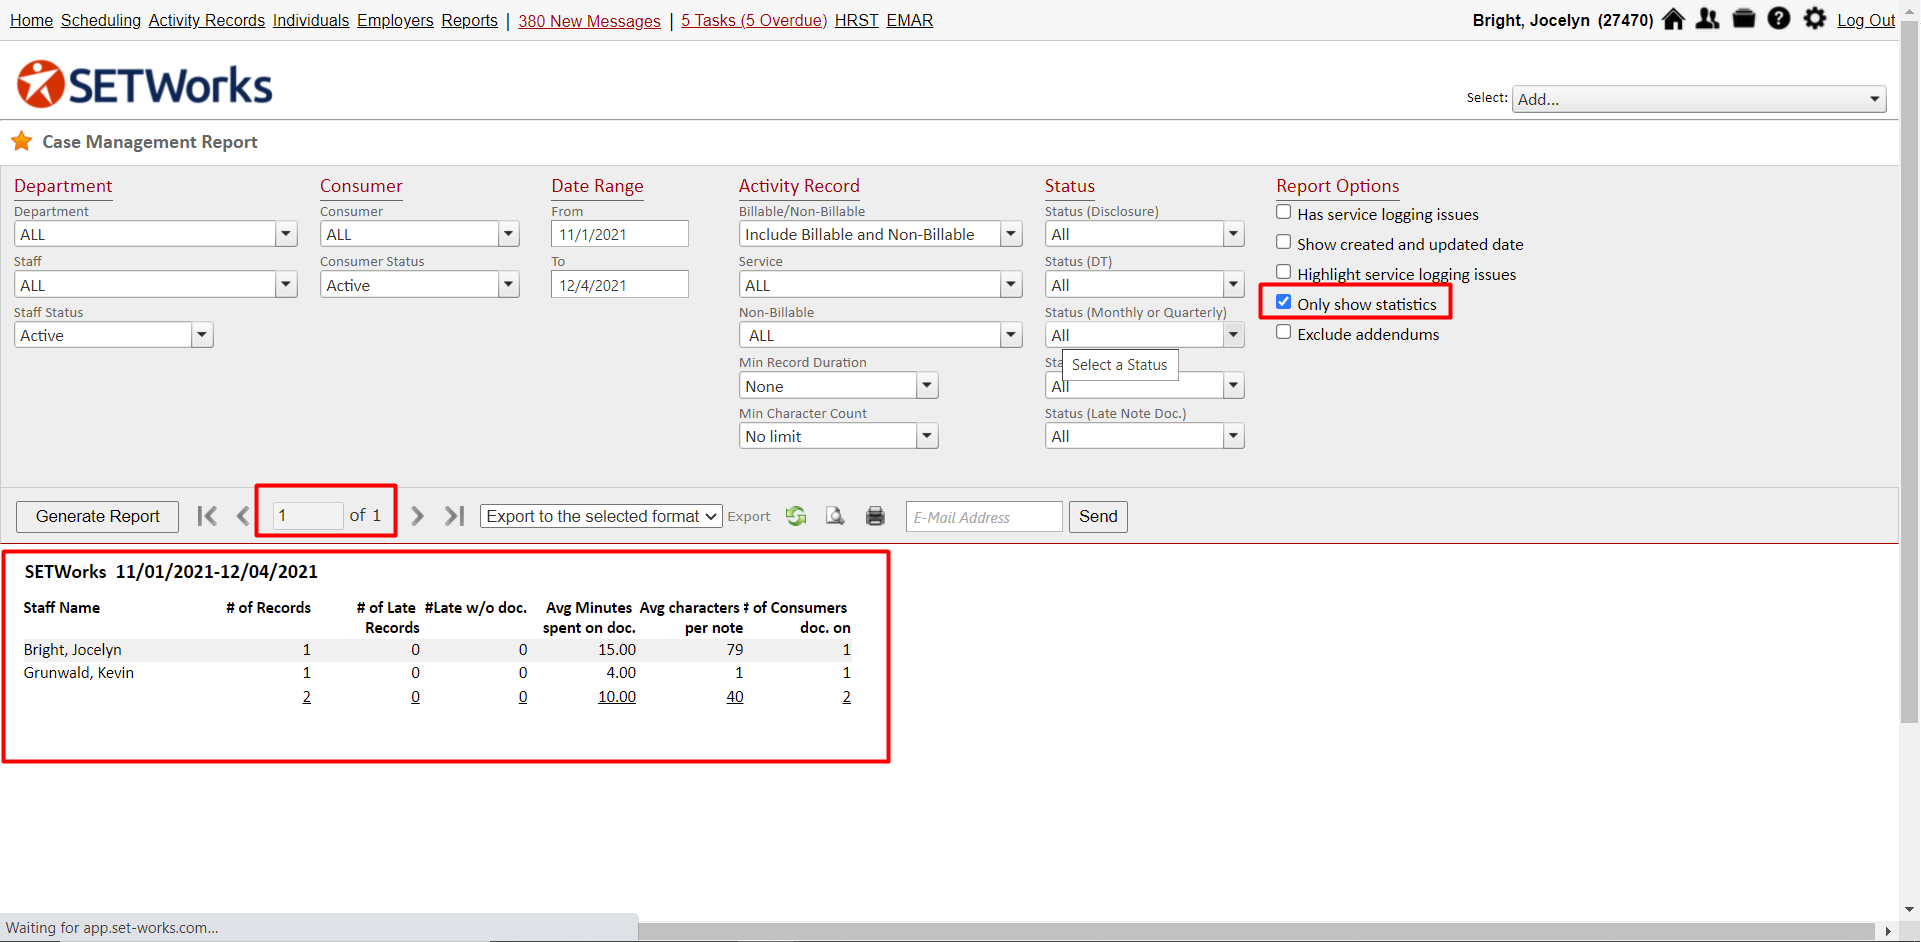This screenshot has width=1921, height=942.
Task: Select Grunwald, Kevin staff row
Action: tap(437, 673)
